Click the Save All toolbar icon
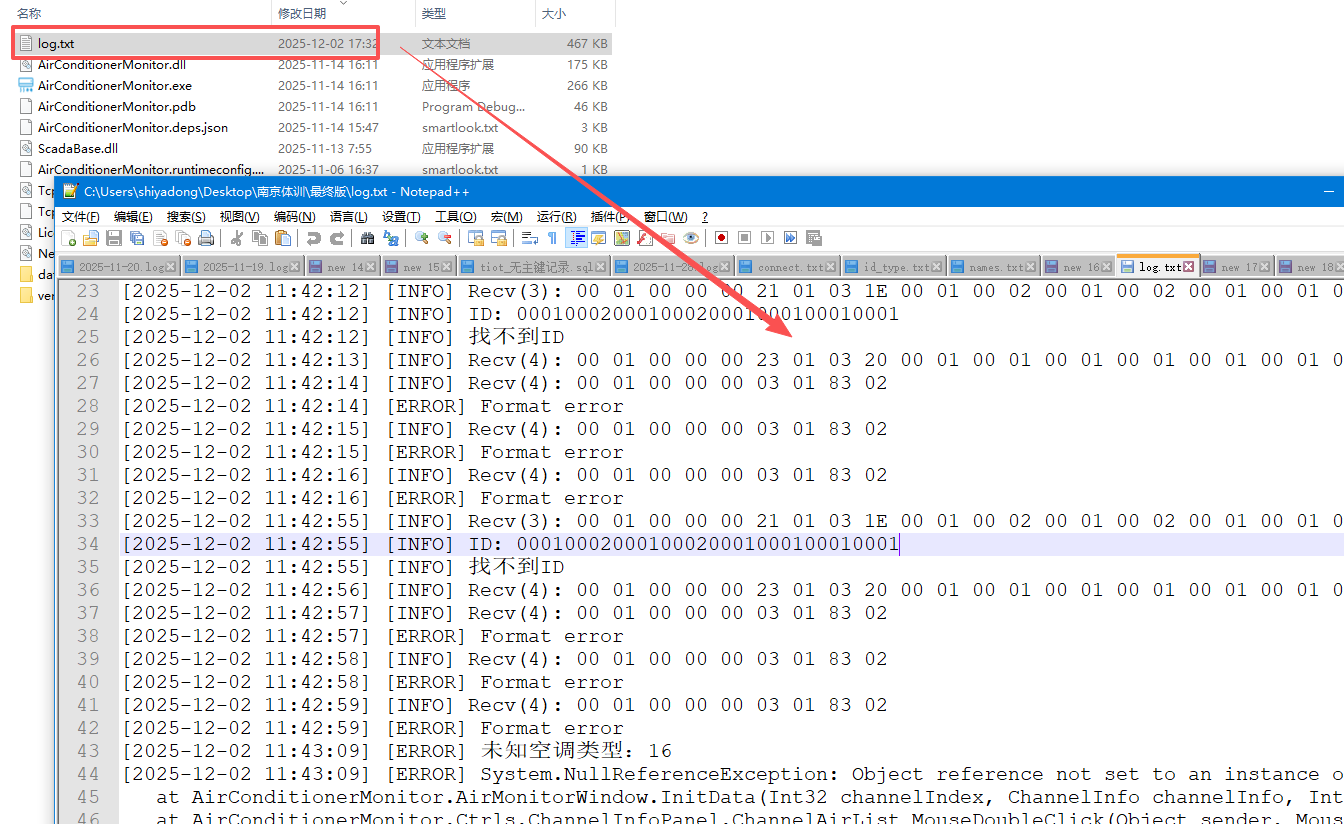Image resolution: width=1344 pixels, height=824 pixels. click(x=136, y=238)
